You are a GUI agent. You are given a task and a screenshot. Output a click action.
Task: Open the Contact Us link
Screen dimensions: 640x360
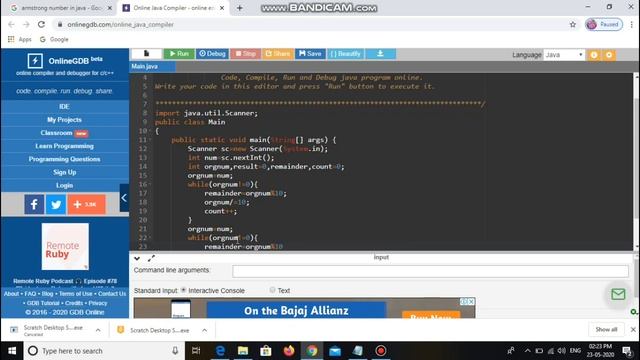click(x=112, y=294)
